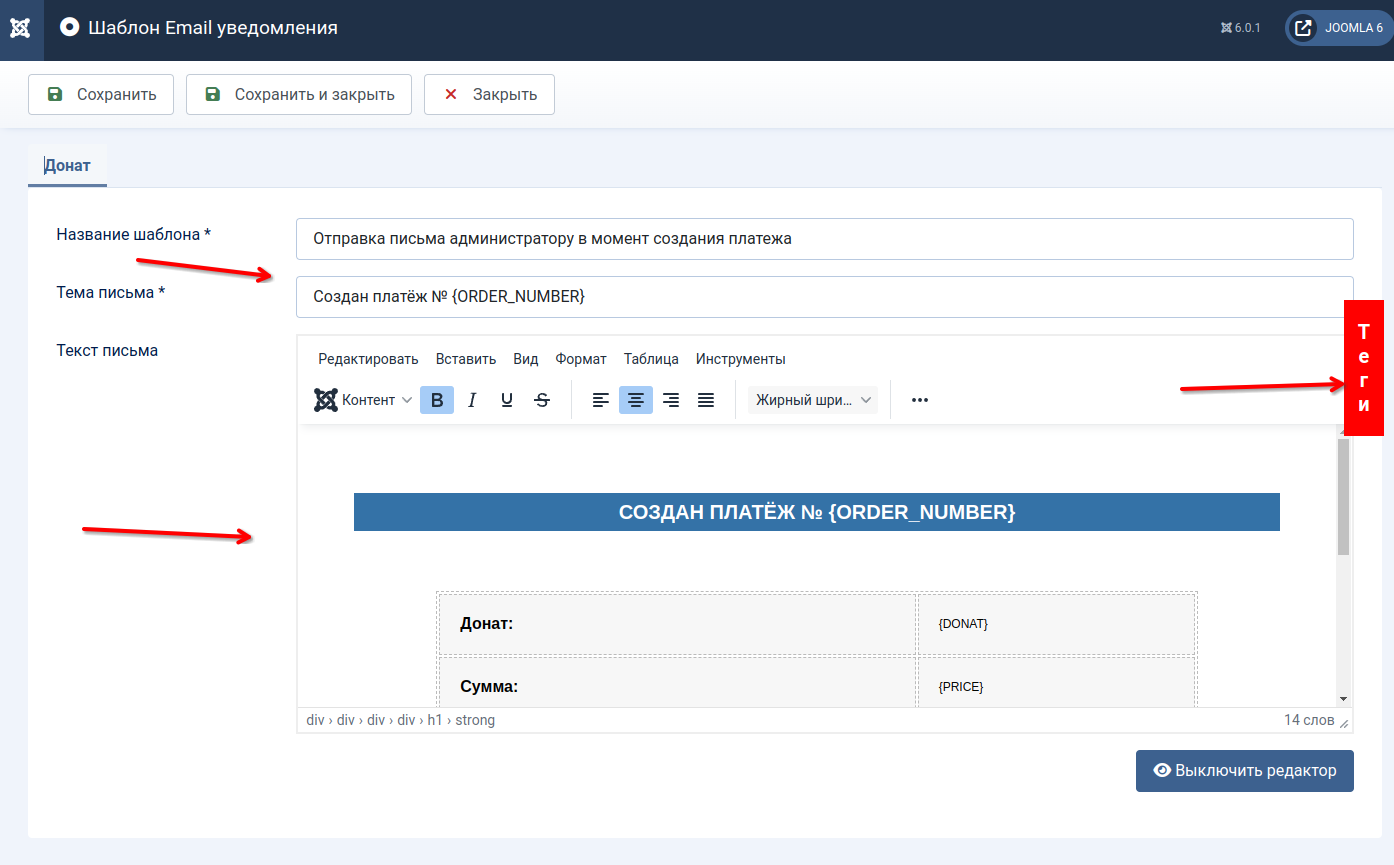
Task: Show more toolbar options (three dots)
Action: click(920, 400)
